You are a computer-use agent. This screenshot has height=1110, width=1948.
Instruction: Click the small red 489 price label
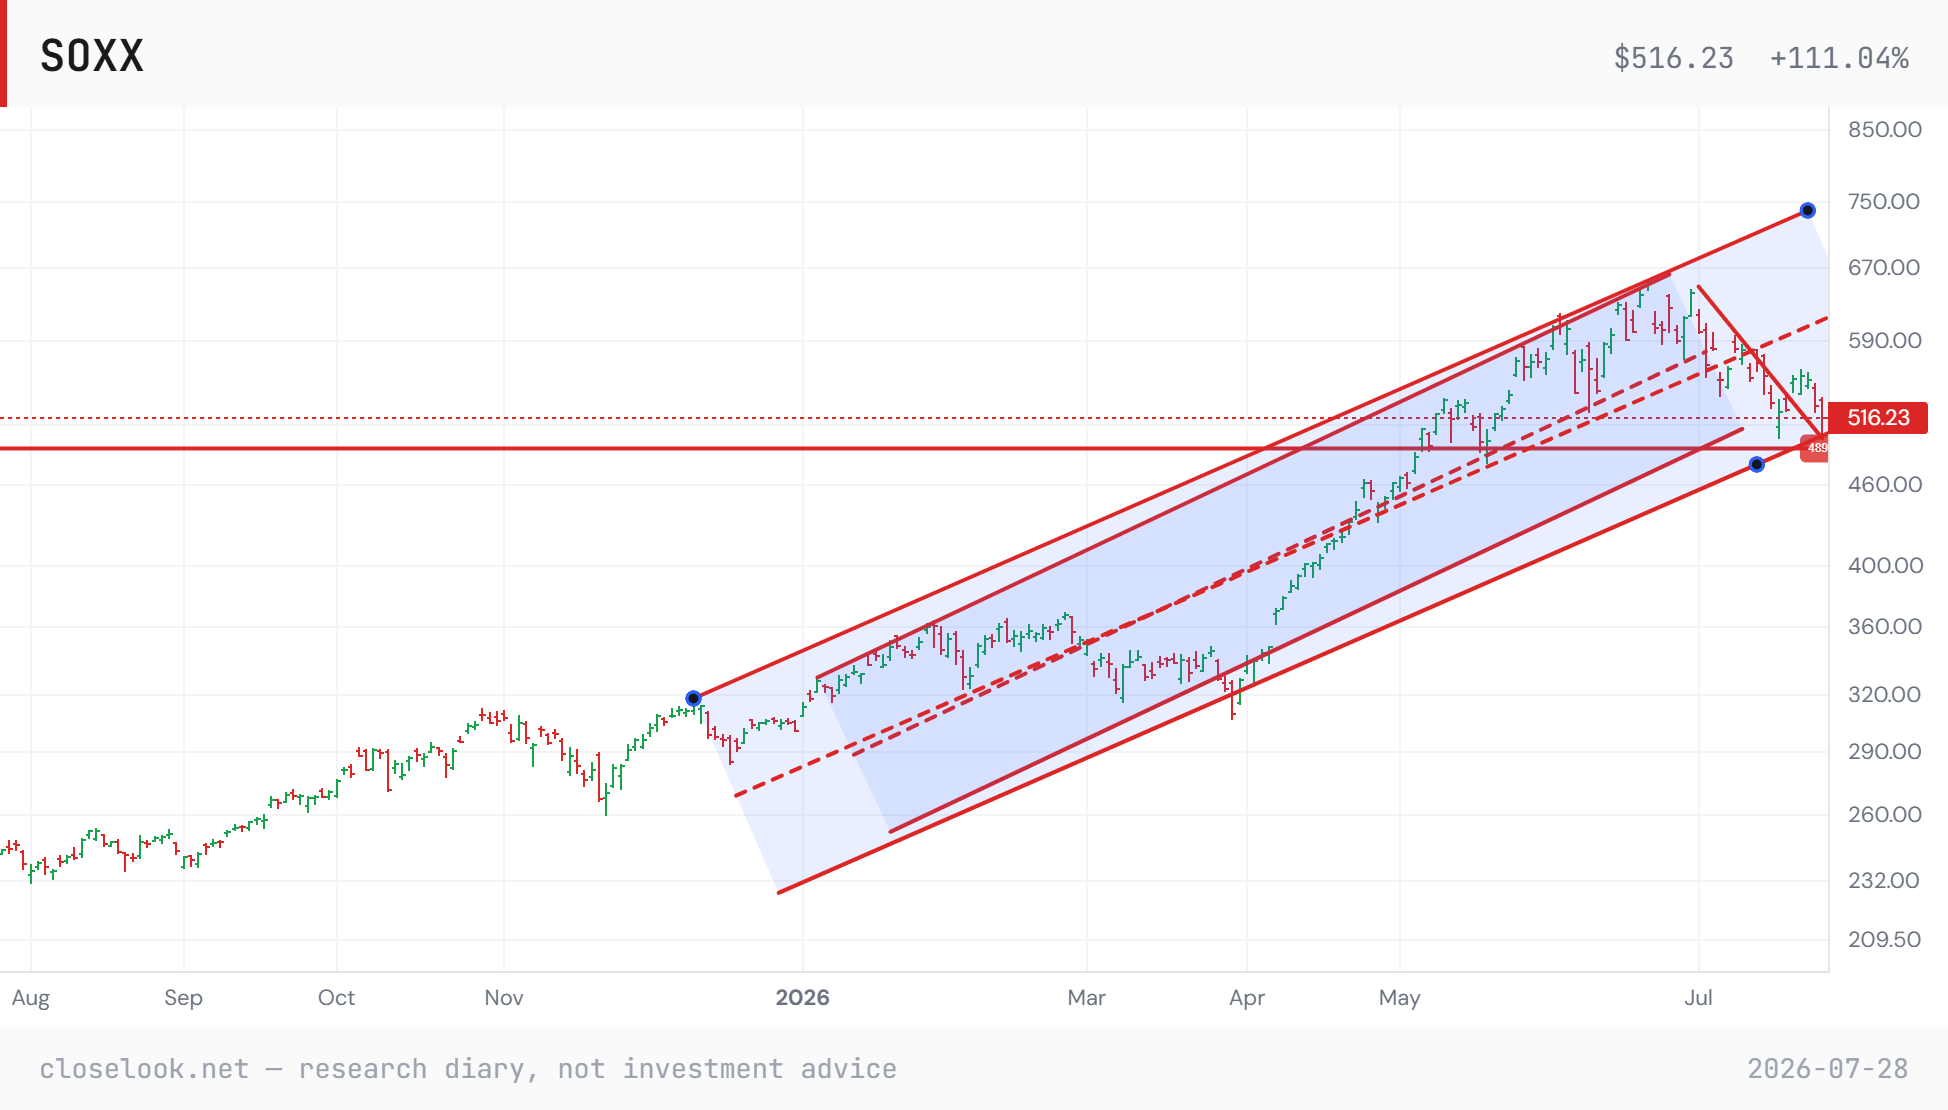pyautogui.click(x=1816, y=448)
